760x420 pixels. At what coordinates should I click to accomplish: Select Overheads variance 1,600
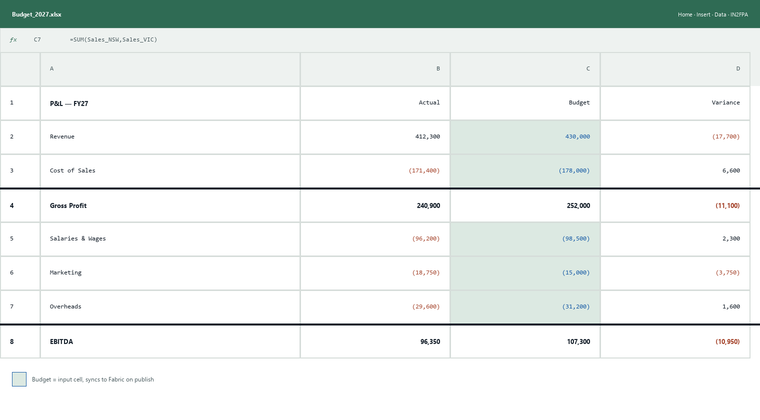675,307
